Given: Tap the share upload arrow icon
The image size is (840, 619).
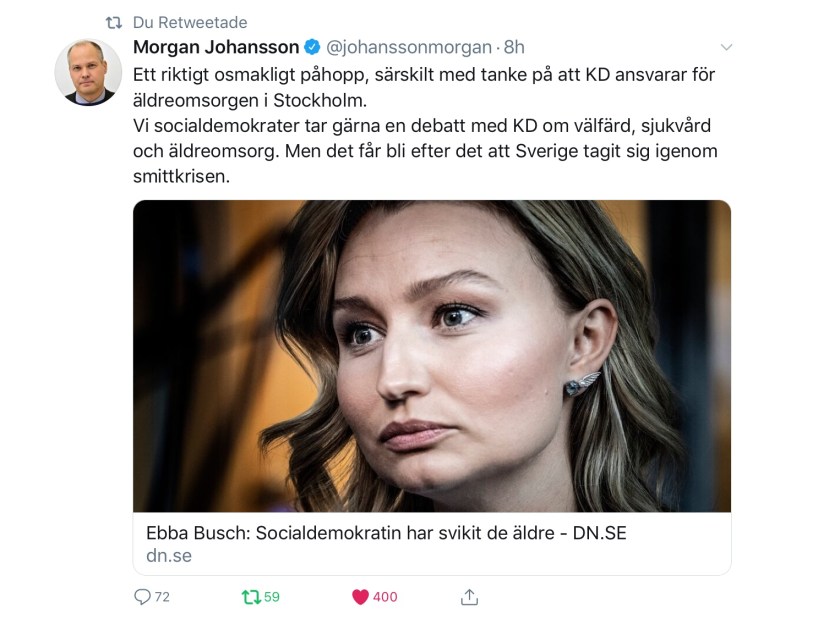Looking at the screenshot, I should 469,596.
